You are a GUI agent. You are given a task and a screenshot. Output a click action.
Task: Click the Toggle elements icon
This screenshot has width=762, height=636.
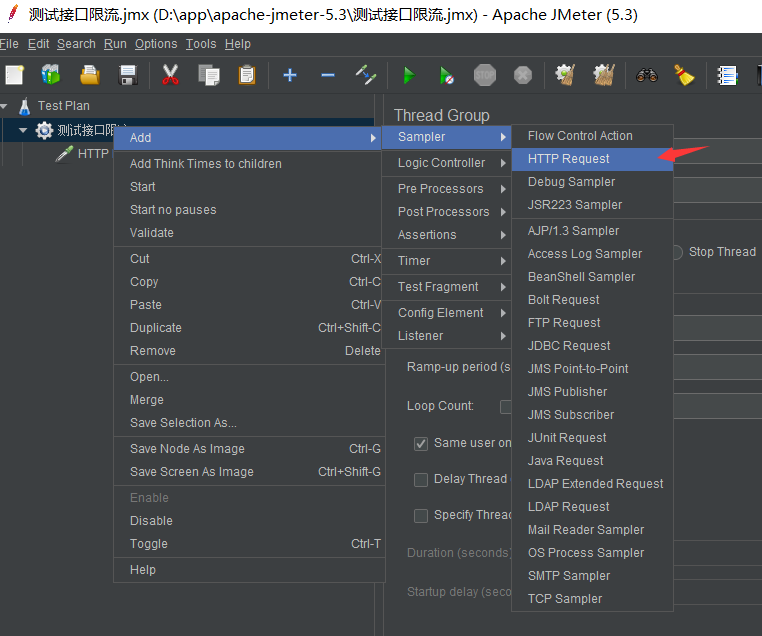click(366, 75)
